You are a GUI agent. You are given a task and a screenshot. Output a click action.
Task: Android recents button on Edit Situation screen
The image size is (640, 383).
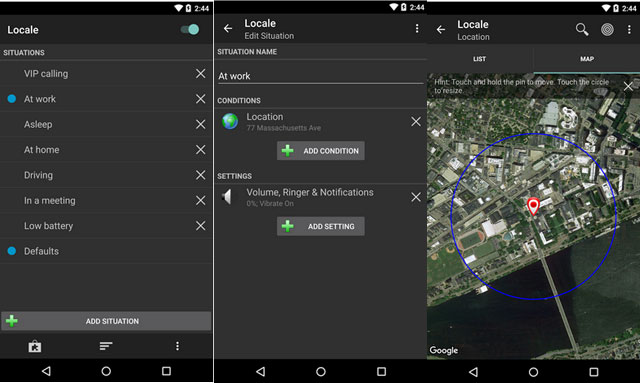click(x=381, y=371)
